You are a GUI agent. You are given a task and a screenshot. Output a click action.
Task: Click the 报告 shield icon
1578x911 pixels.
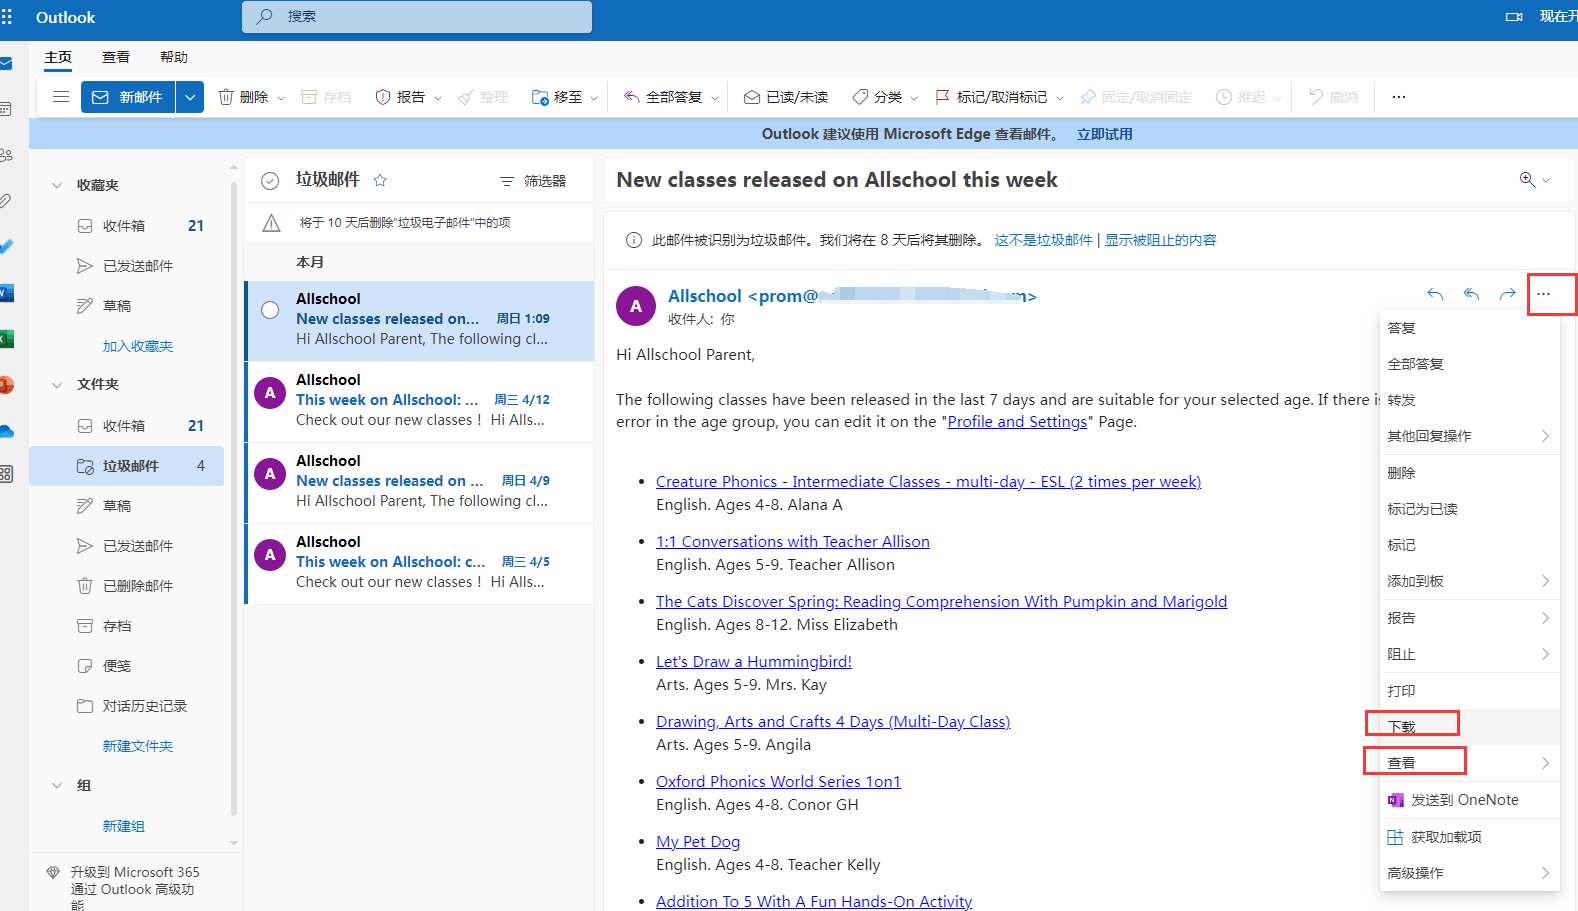[382, 97]
